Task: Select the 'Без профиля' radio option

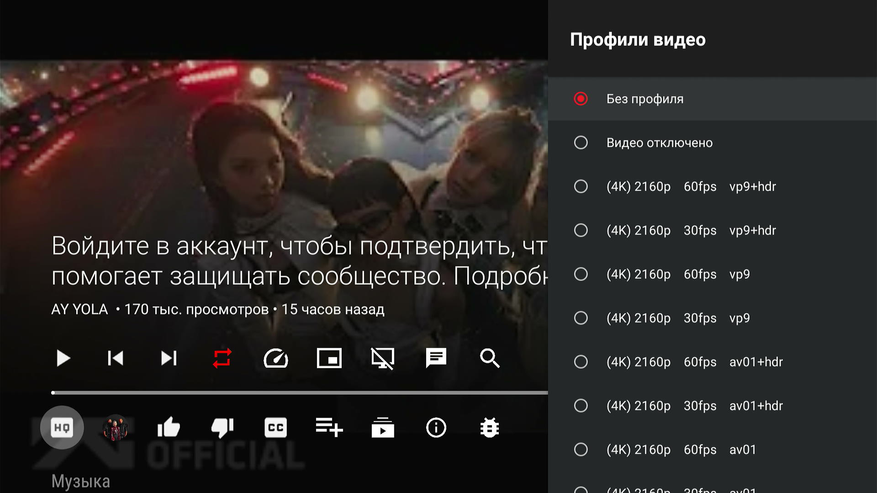Action: pos(713,99)
